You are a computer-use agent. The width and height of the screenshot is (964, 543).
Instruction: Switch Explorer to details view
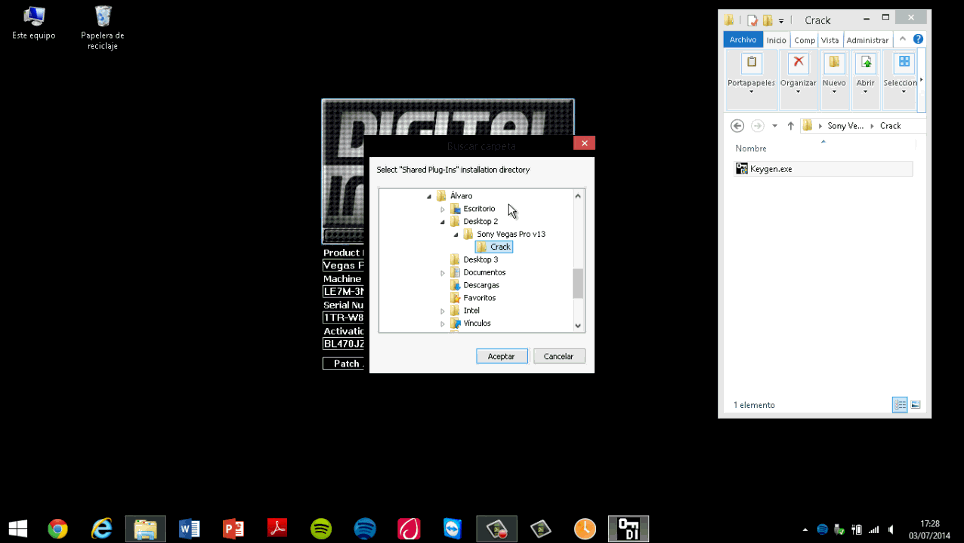[899, 405]
